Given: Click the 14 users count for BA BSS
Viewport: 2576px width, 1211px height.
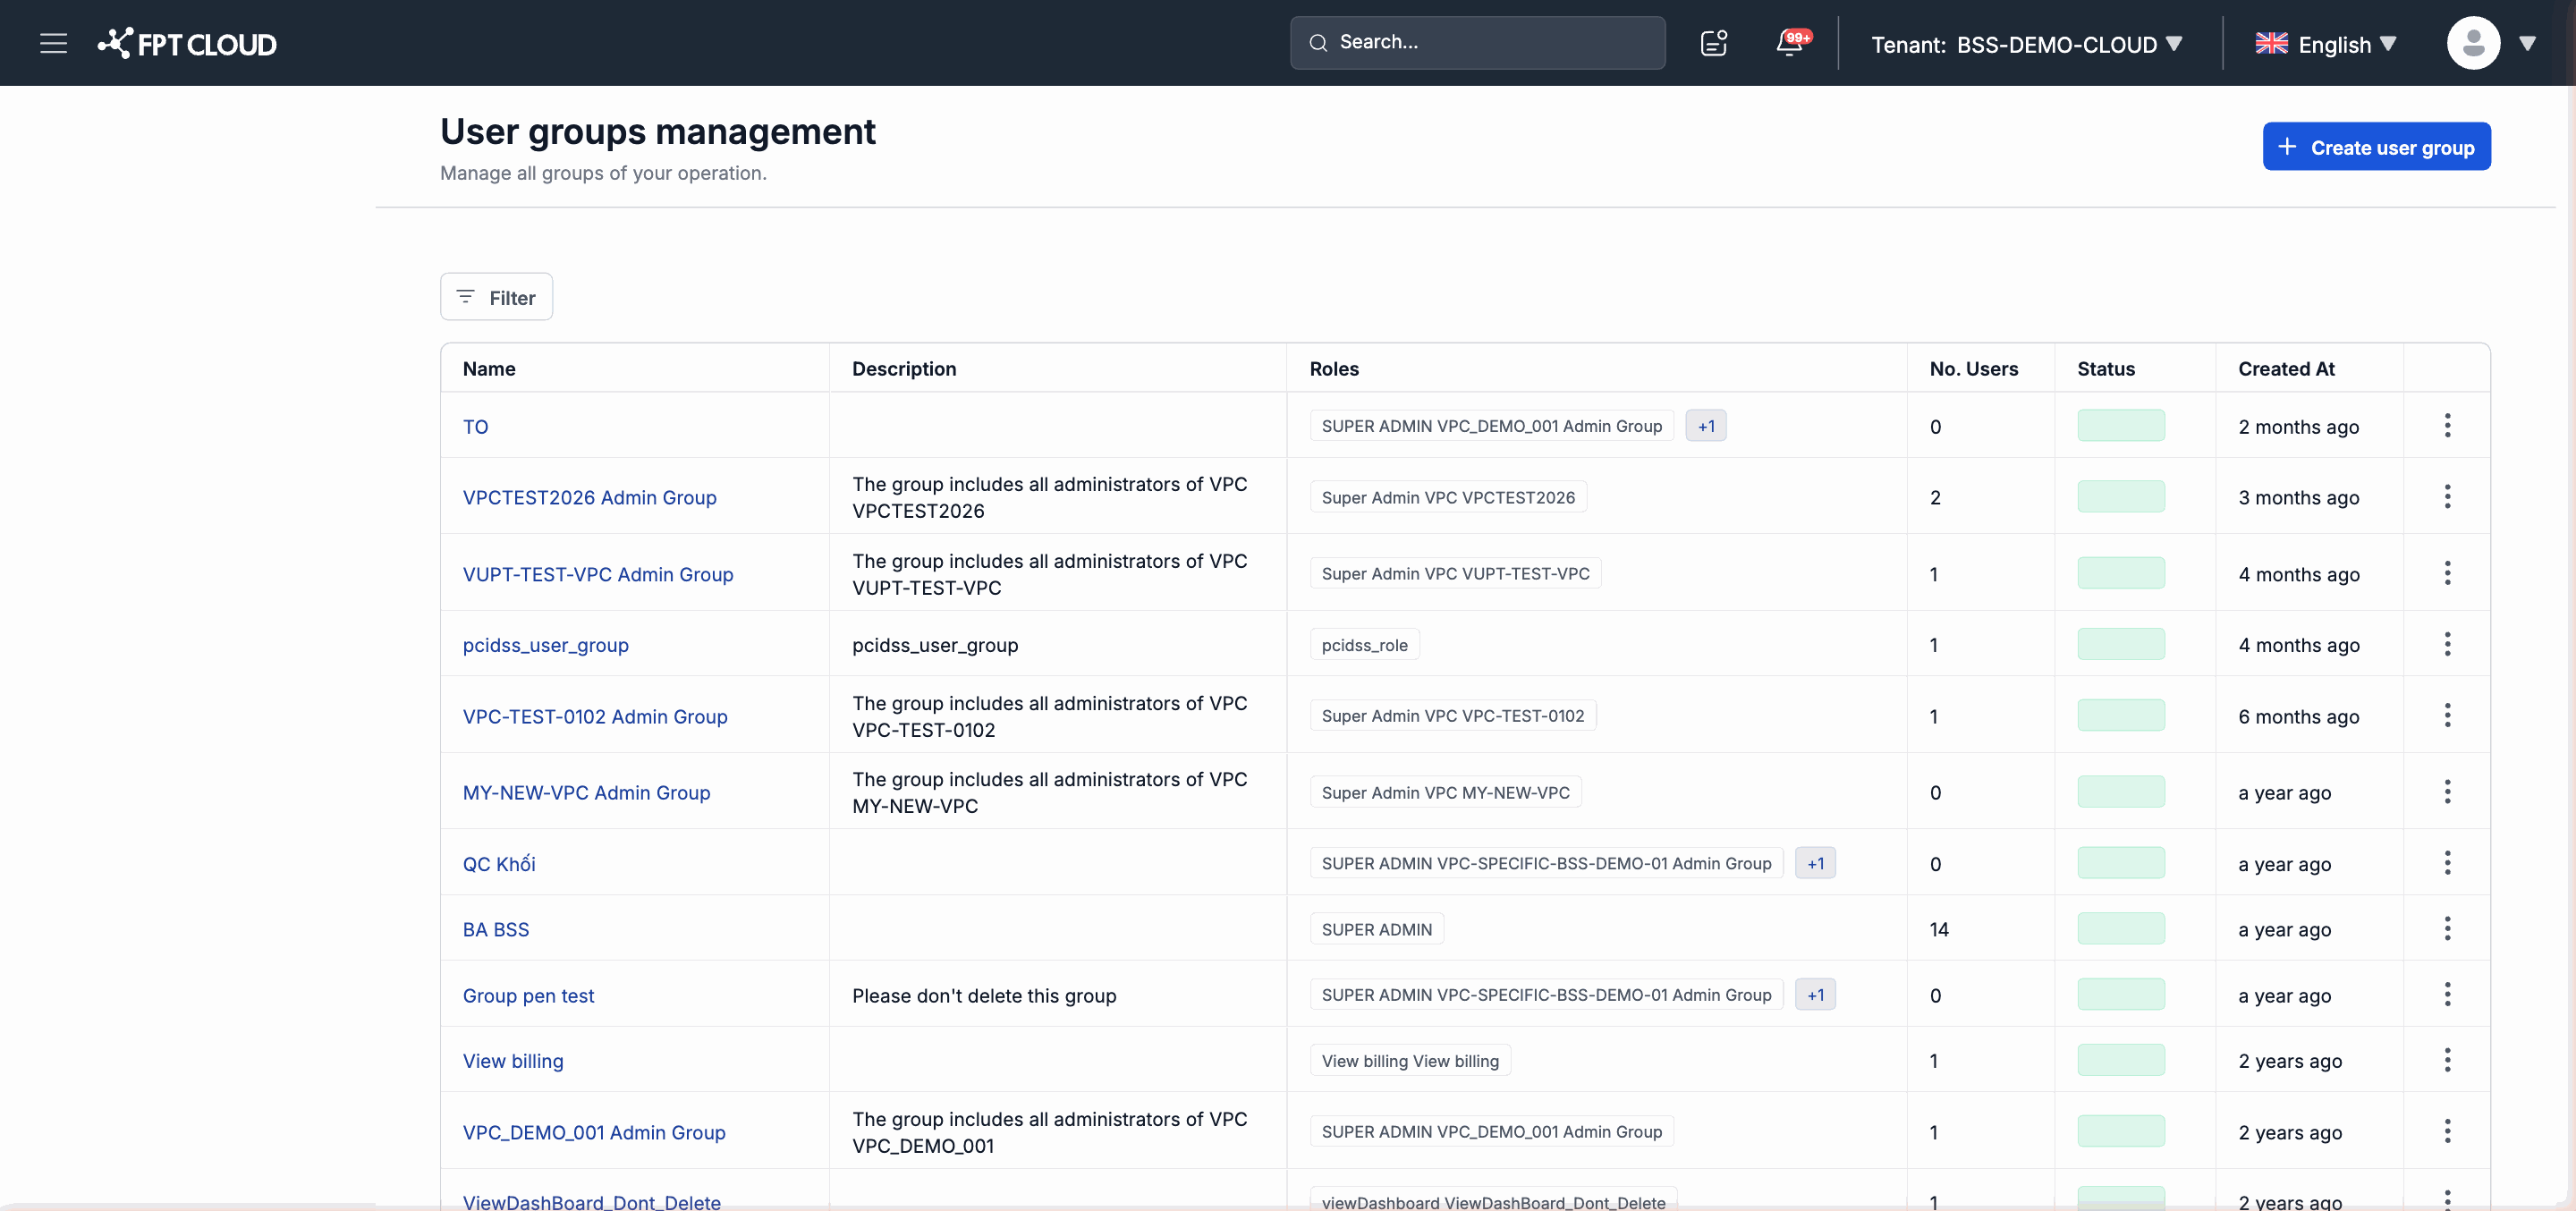Looking at the screenshot, I should click(x=1938, y=930).
